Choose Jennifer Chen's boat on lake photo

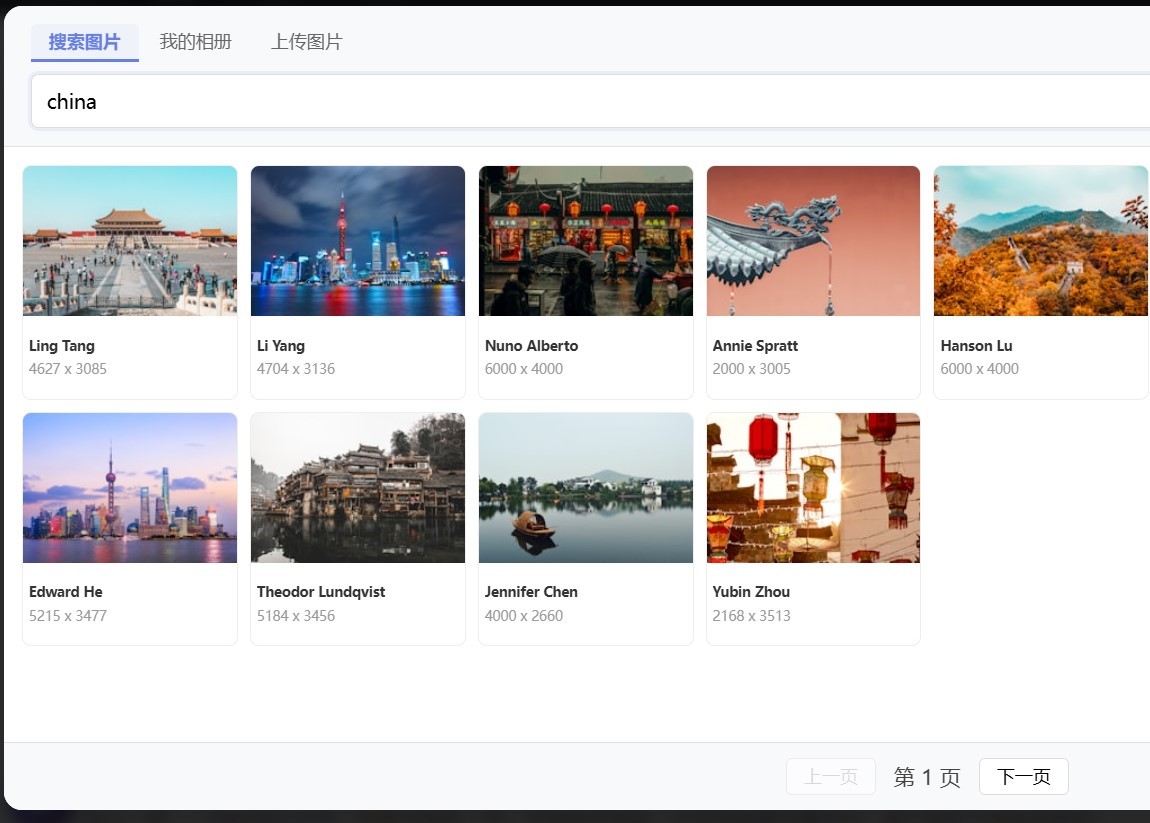point(585,488)
